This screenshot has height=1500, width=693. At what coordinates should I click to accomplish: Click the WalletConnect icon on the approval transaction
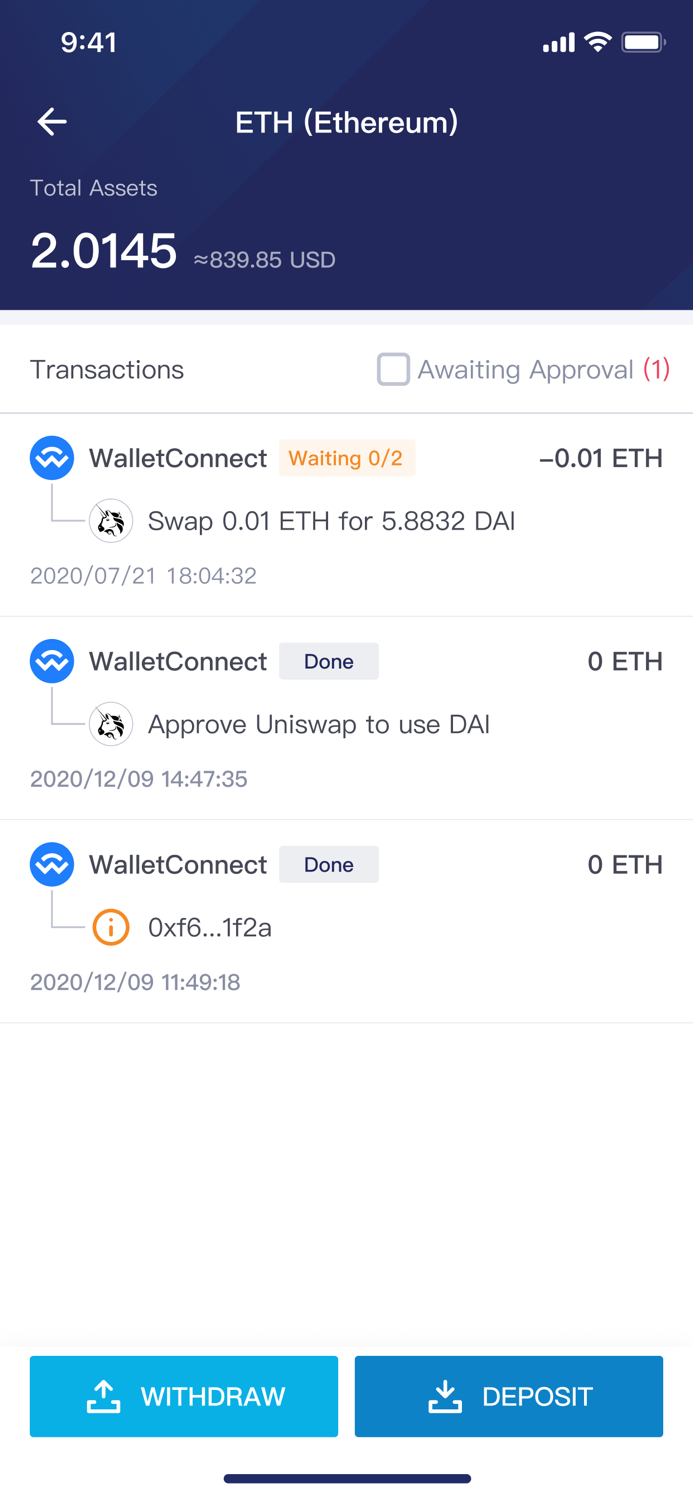[x=51, y=661]
